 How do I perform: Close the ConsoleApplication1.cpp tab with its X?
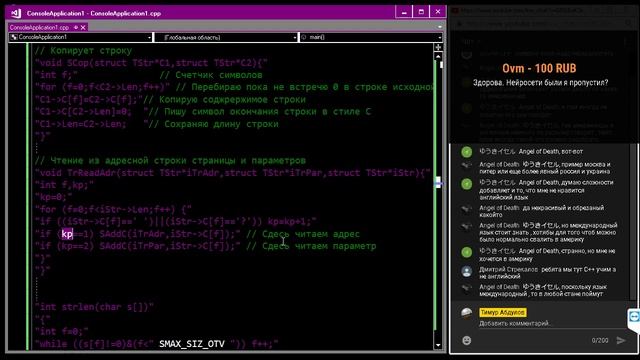[x=83, y=27]
